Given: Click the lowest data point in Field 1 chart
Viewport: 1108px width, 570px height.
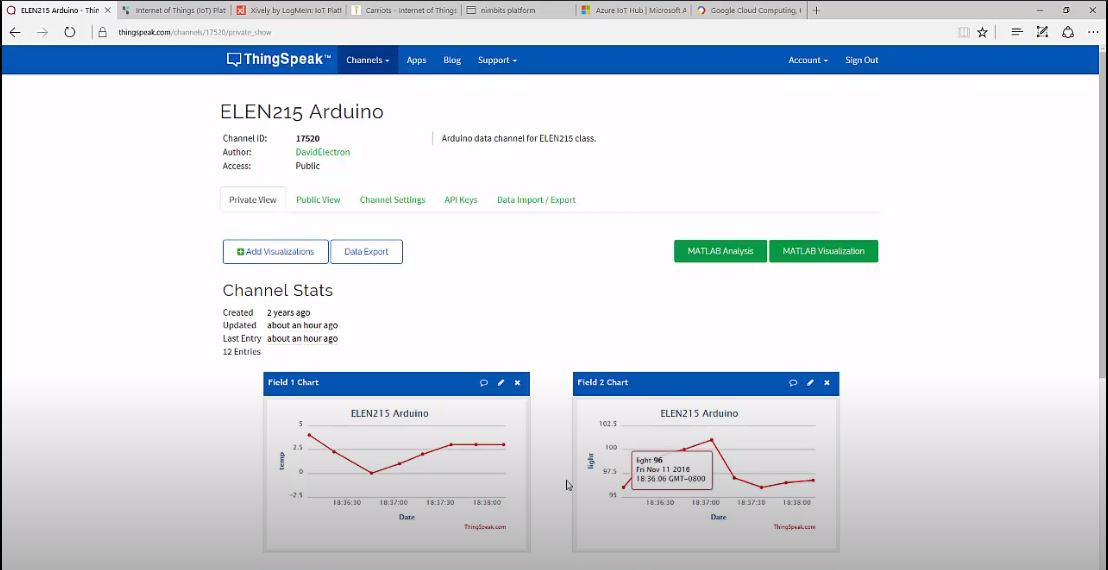Looking at the screenshot, I should tap(372, 473).
